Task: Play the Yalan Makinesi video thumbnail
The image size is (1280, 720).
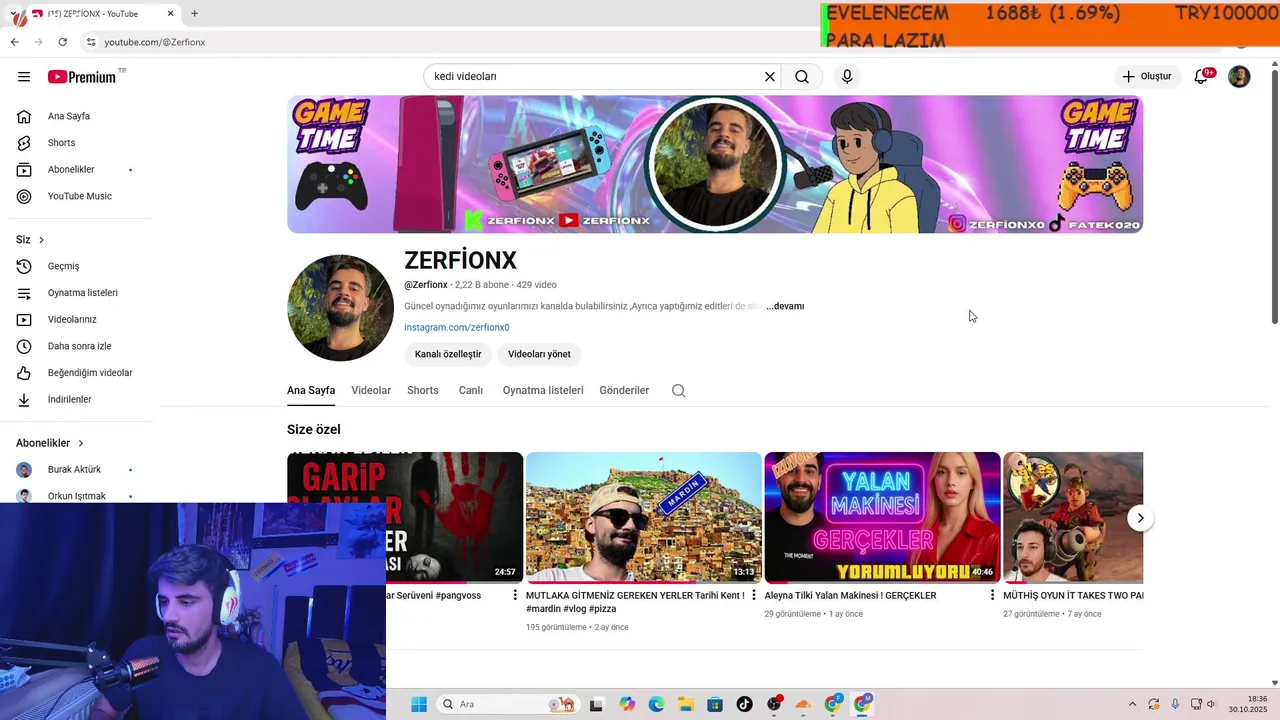Action: tap(882, 518)
